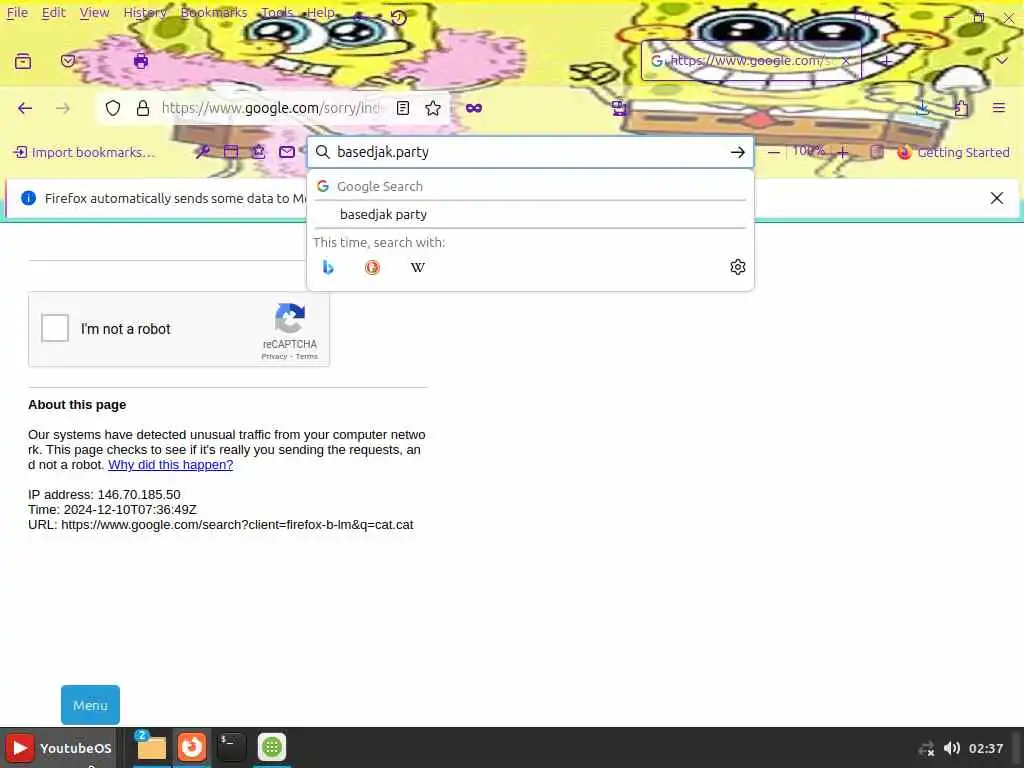Click the blue Menu button
1024x768 pixels.
pos(90,705)
